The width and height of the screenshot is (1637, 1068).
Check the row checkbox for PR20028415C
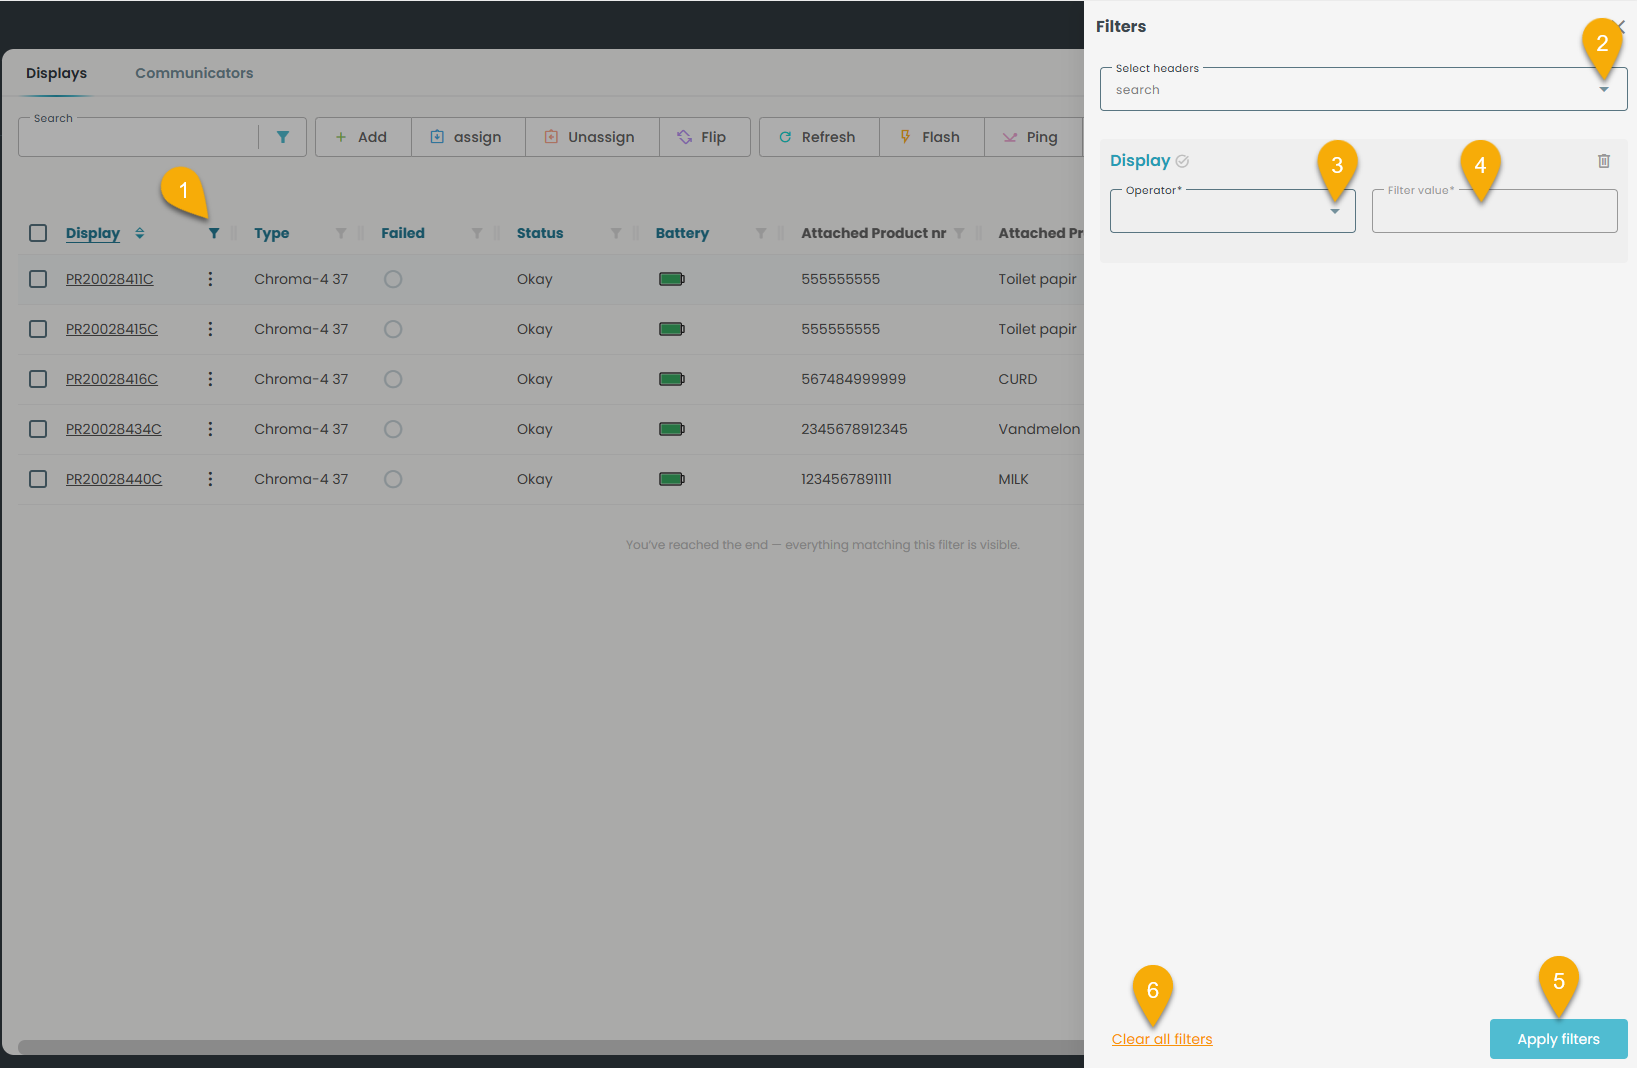tap(38, 329)
